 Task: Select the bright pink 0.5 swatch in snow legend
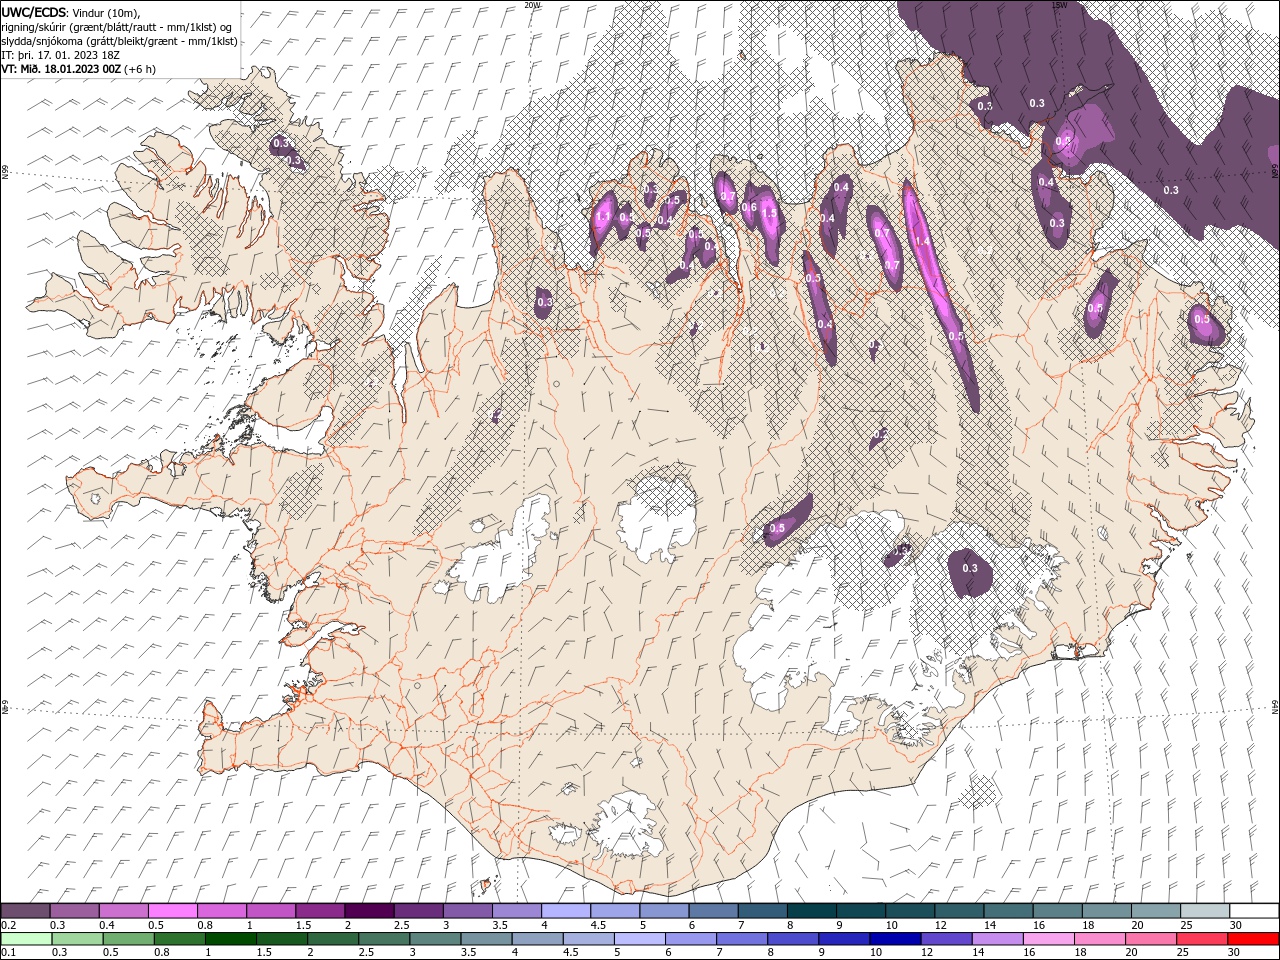(173, 911)
